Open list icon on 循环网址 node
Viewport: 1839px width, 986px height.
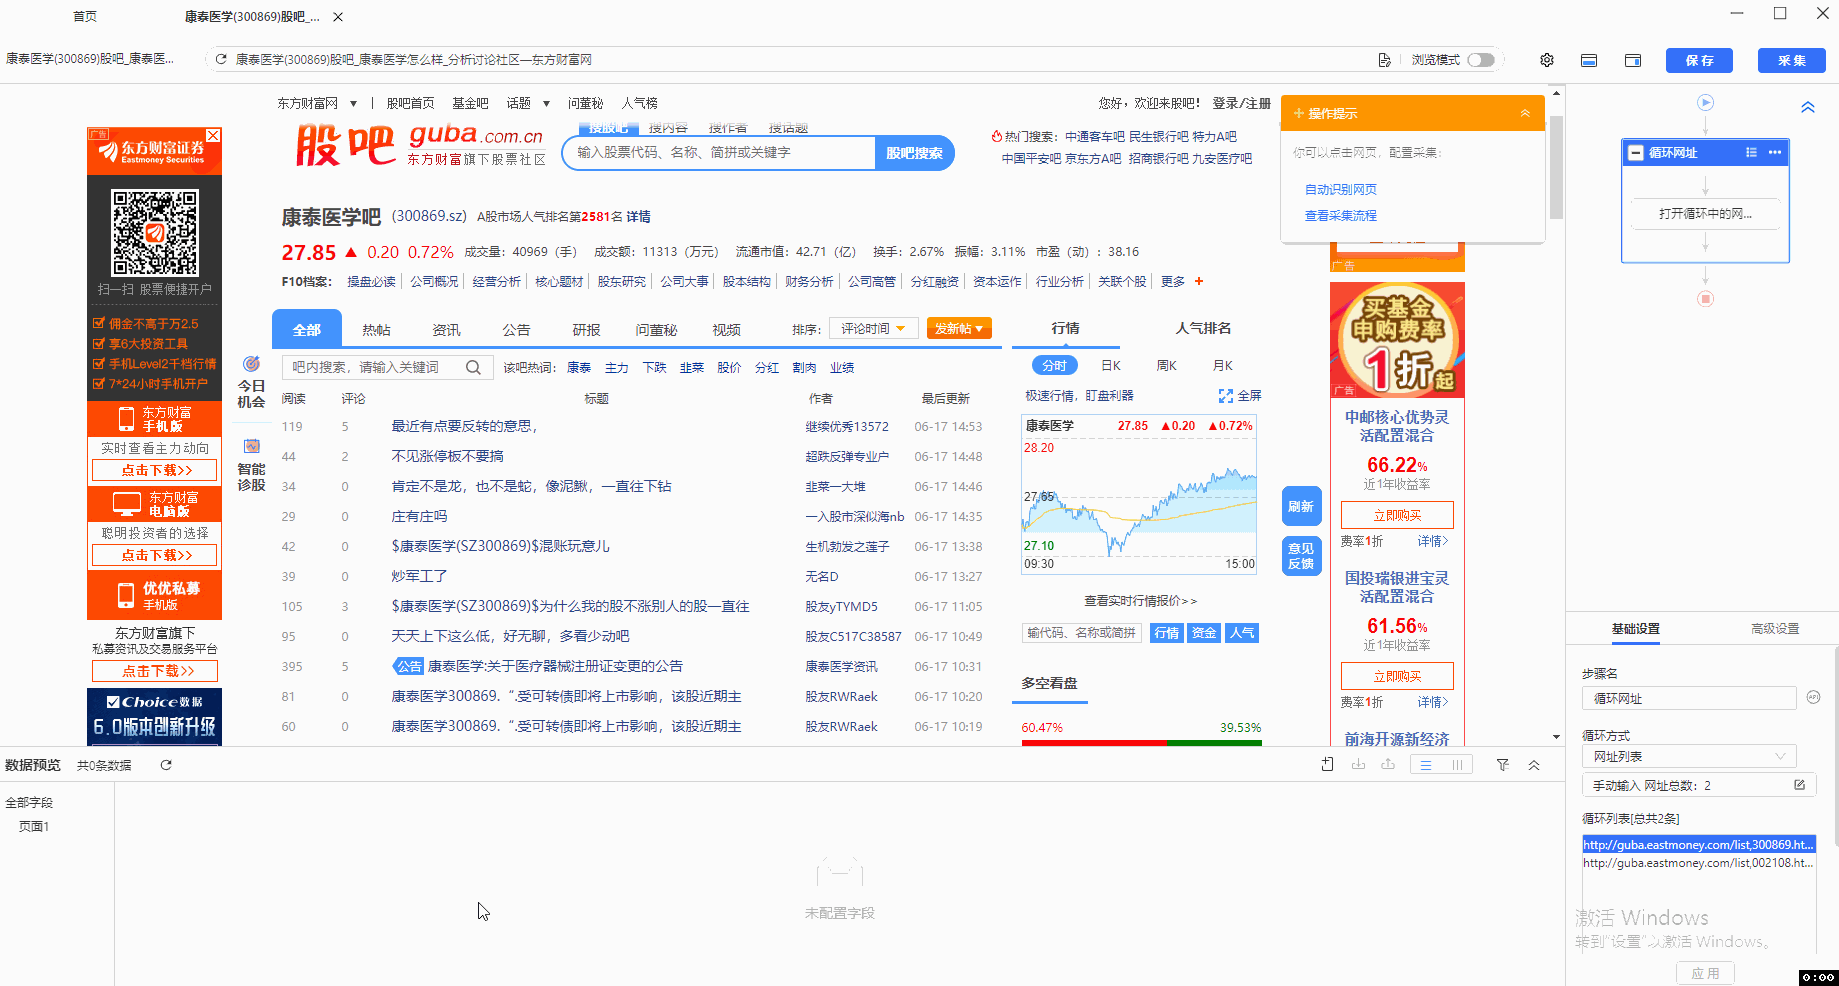pyautogui.click(x=1751, y=153)
